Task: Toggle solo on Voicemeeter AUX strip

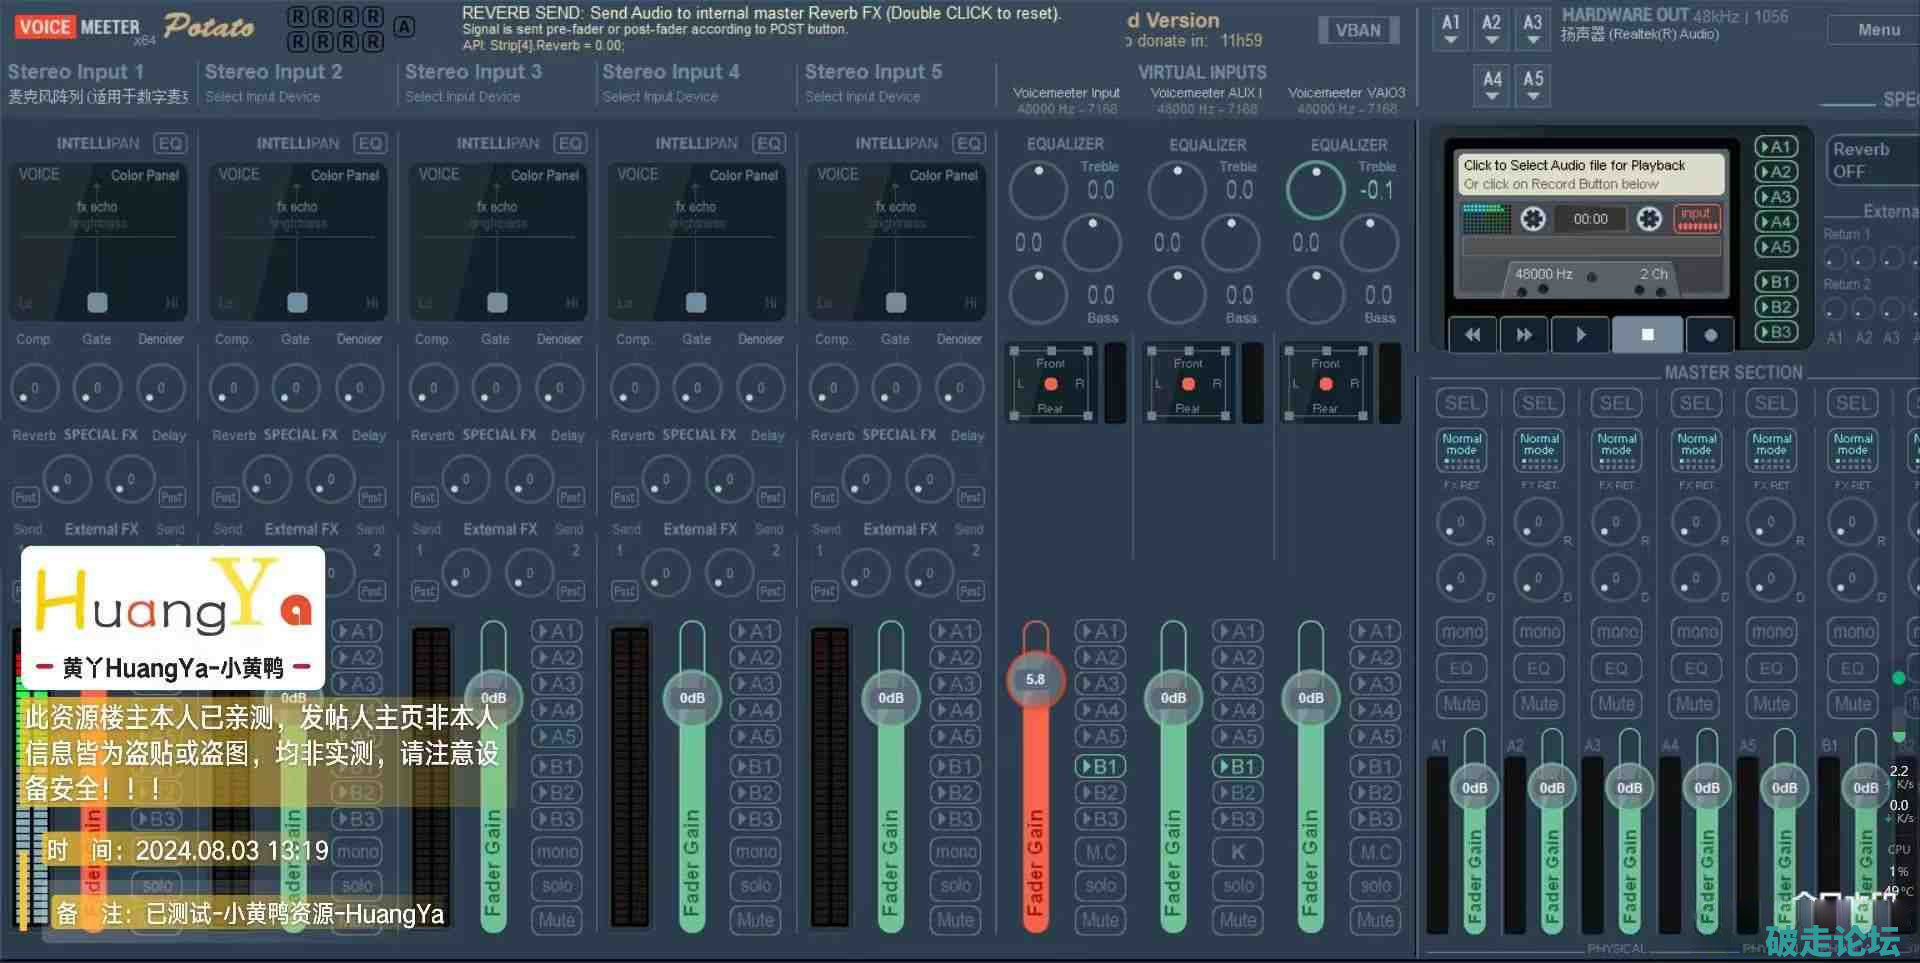Action: (1238, 886)
